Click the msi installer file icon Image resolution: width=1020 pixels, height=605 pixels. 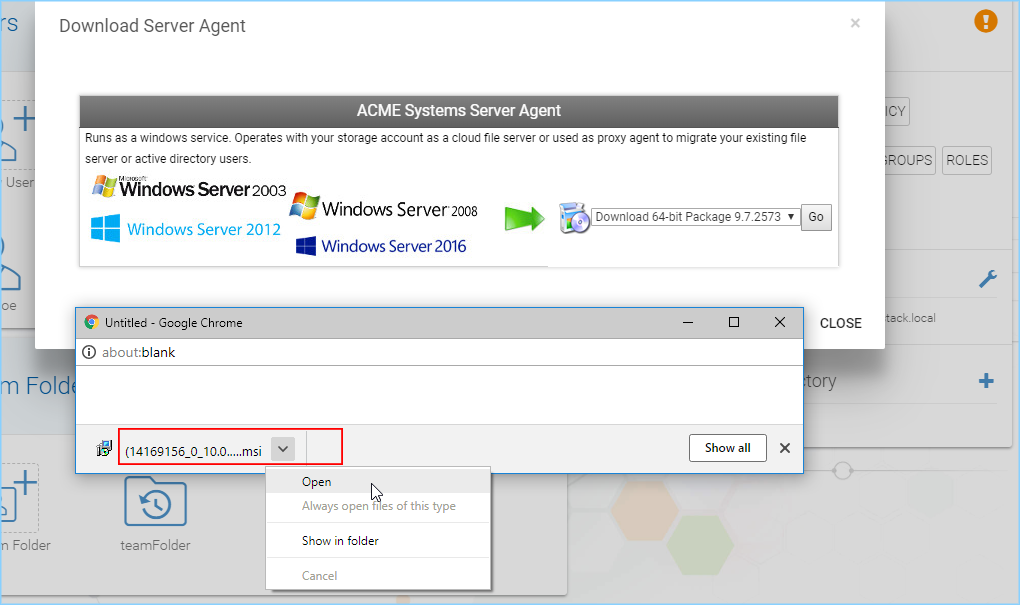tap(104, 448)
